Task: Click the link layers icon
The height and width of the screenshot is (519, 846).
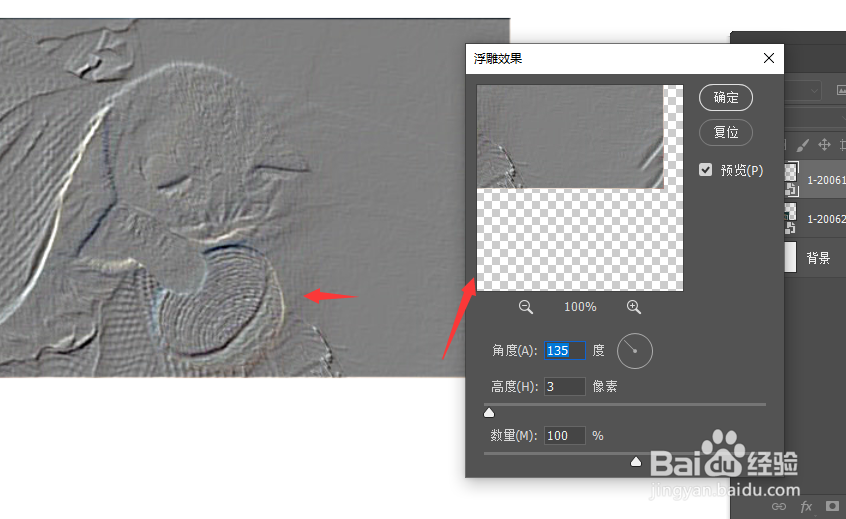Action: [779, 506]
